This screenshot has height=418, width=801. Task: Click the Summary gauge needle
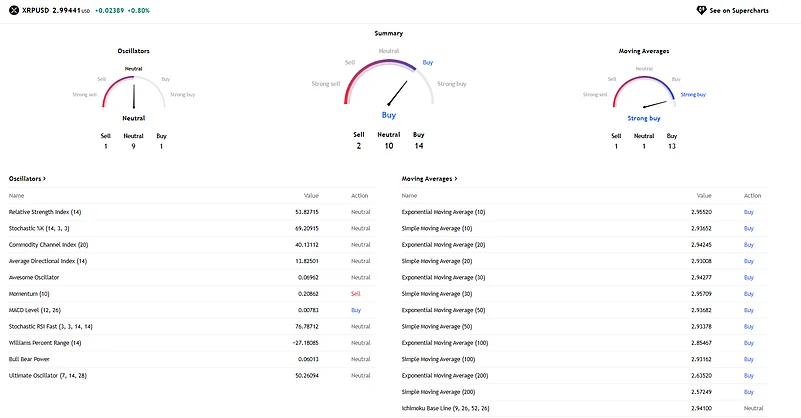(397, 94)
